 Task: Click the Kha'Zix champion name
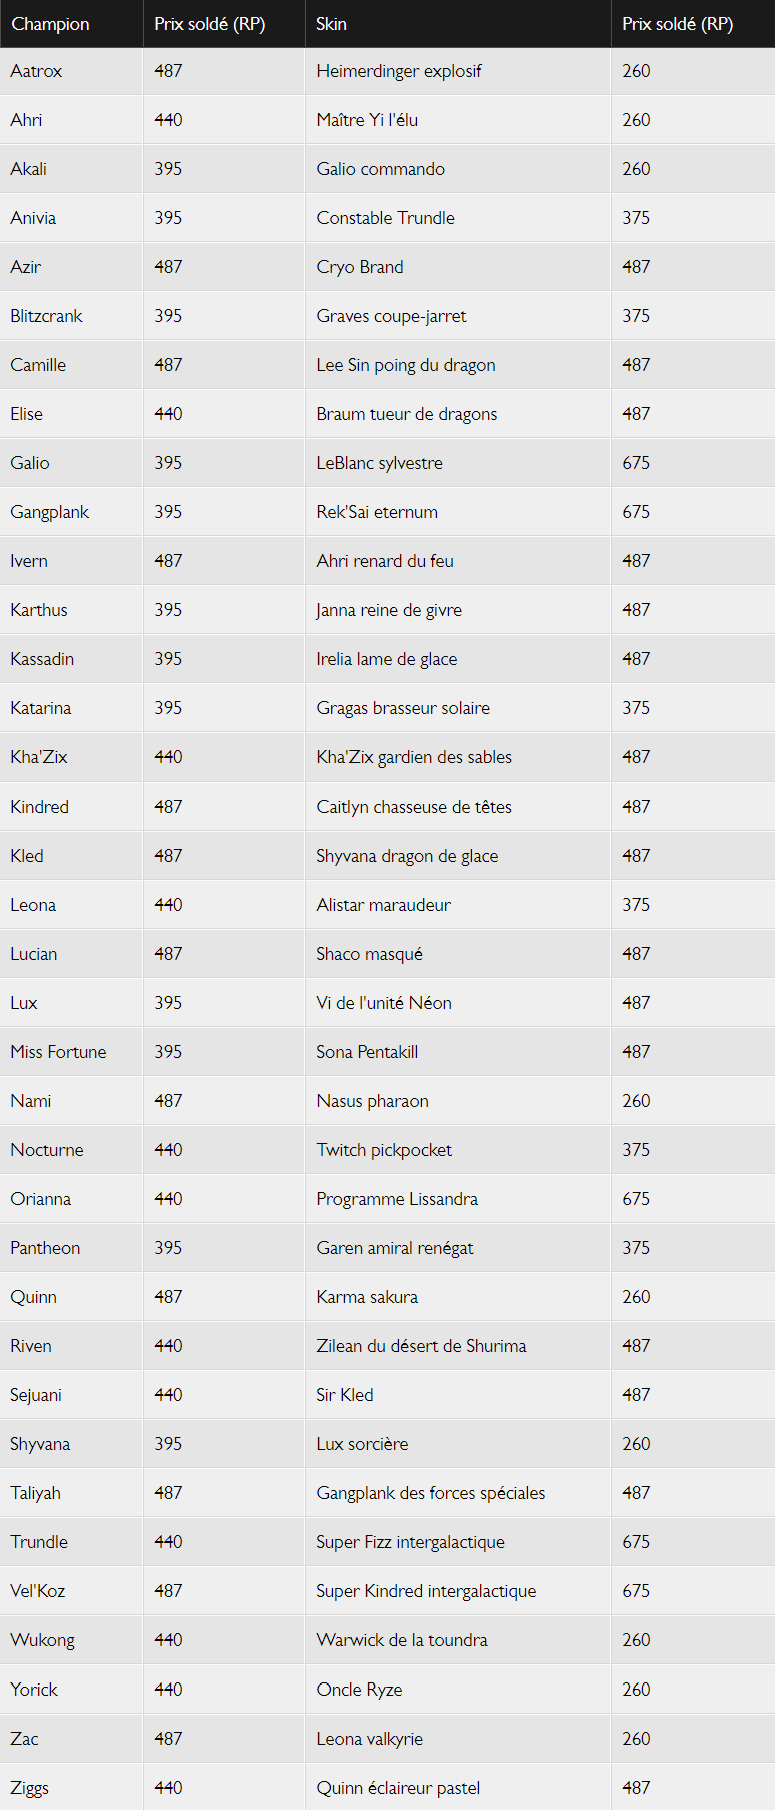(39, 757)
